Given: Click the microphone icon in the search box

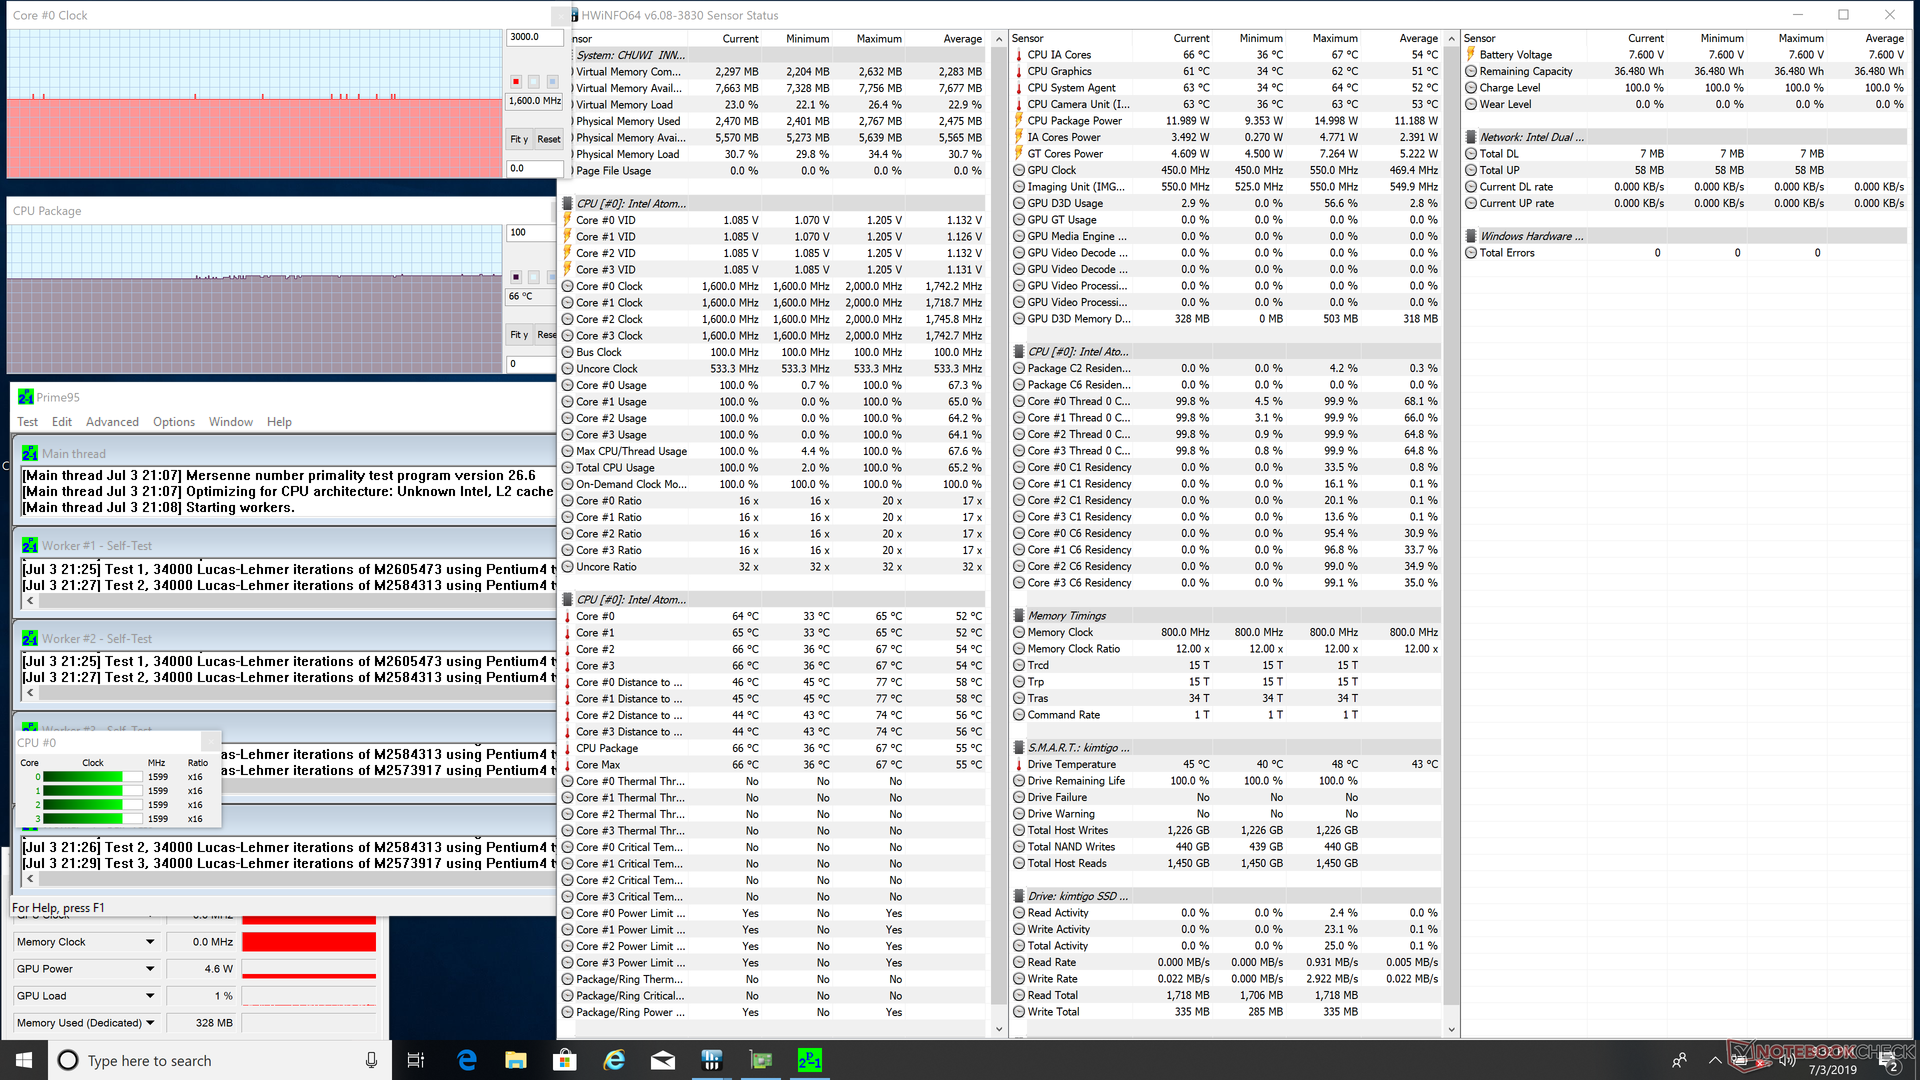Looking at the screenshot, I should click(371, 1060).
